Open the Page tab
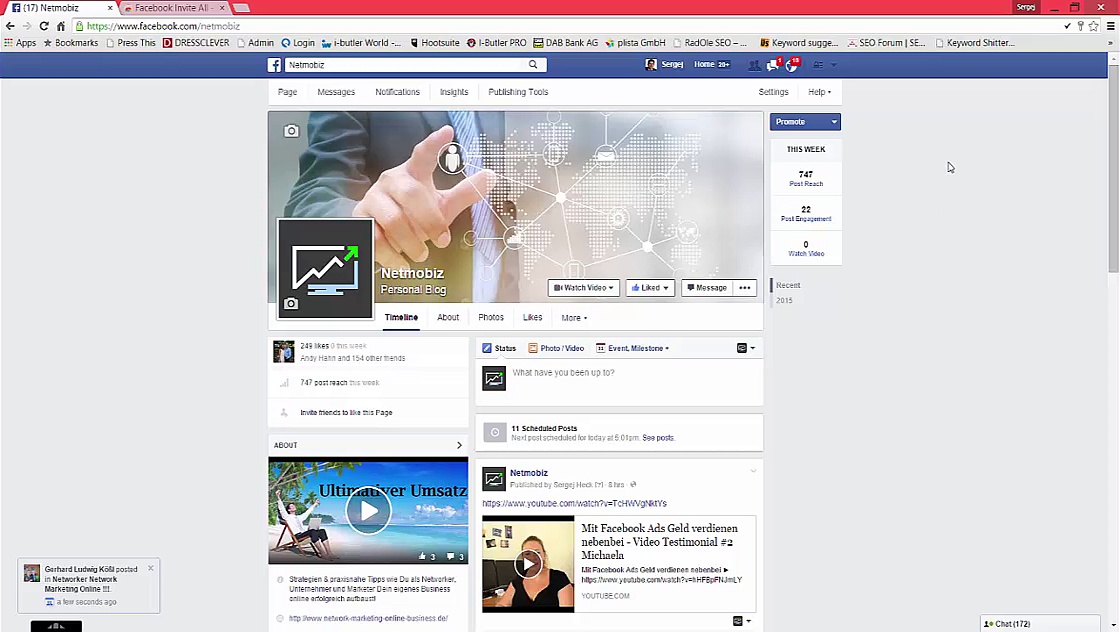The height and width of the screenshot is (632, 1120). pyautogui.click(x=287, y=92)
